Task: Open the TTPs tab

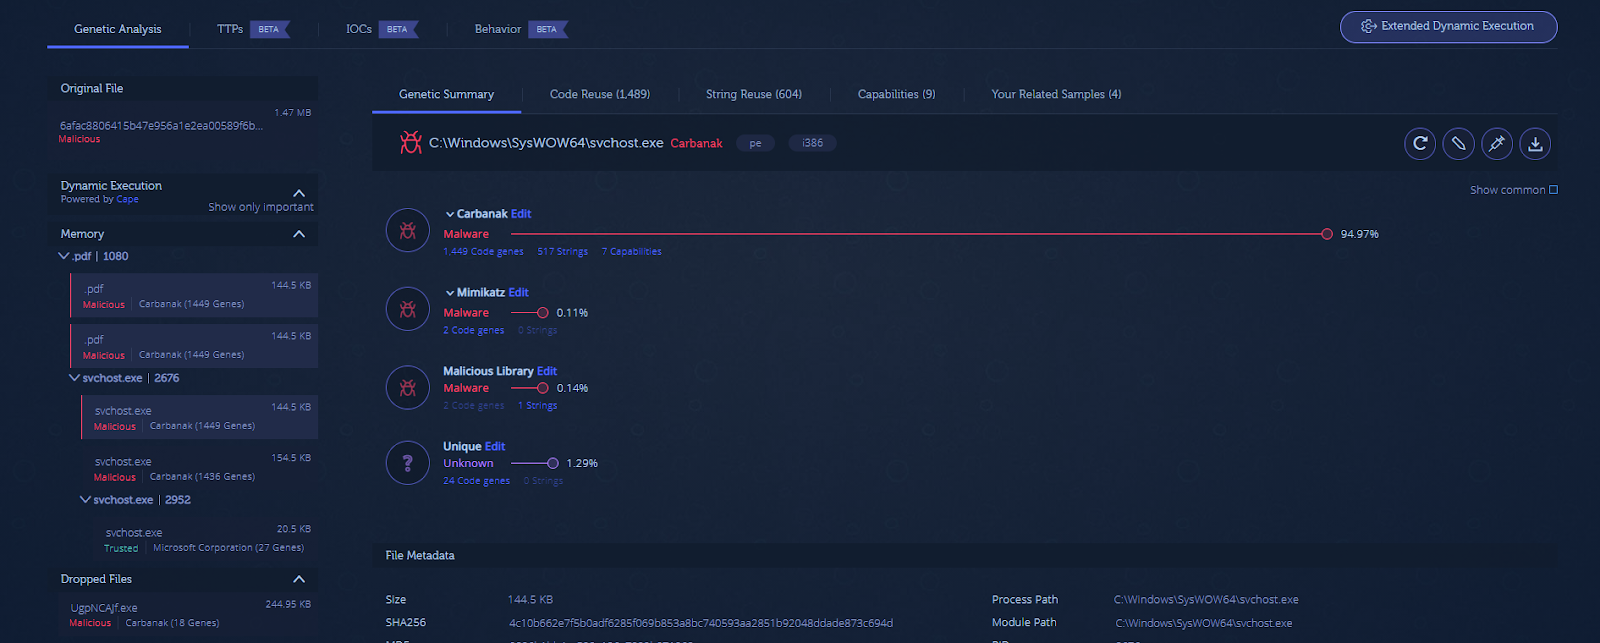Action: (x=231, y=29)
